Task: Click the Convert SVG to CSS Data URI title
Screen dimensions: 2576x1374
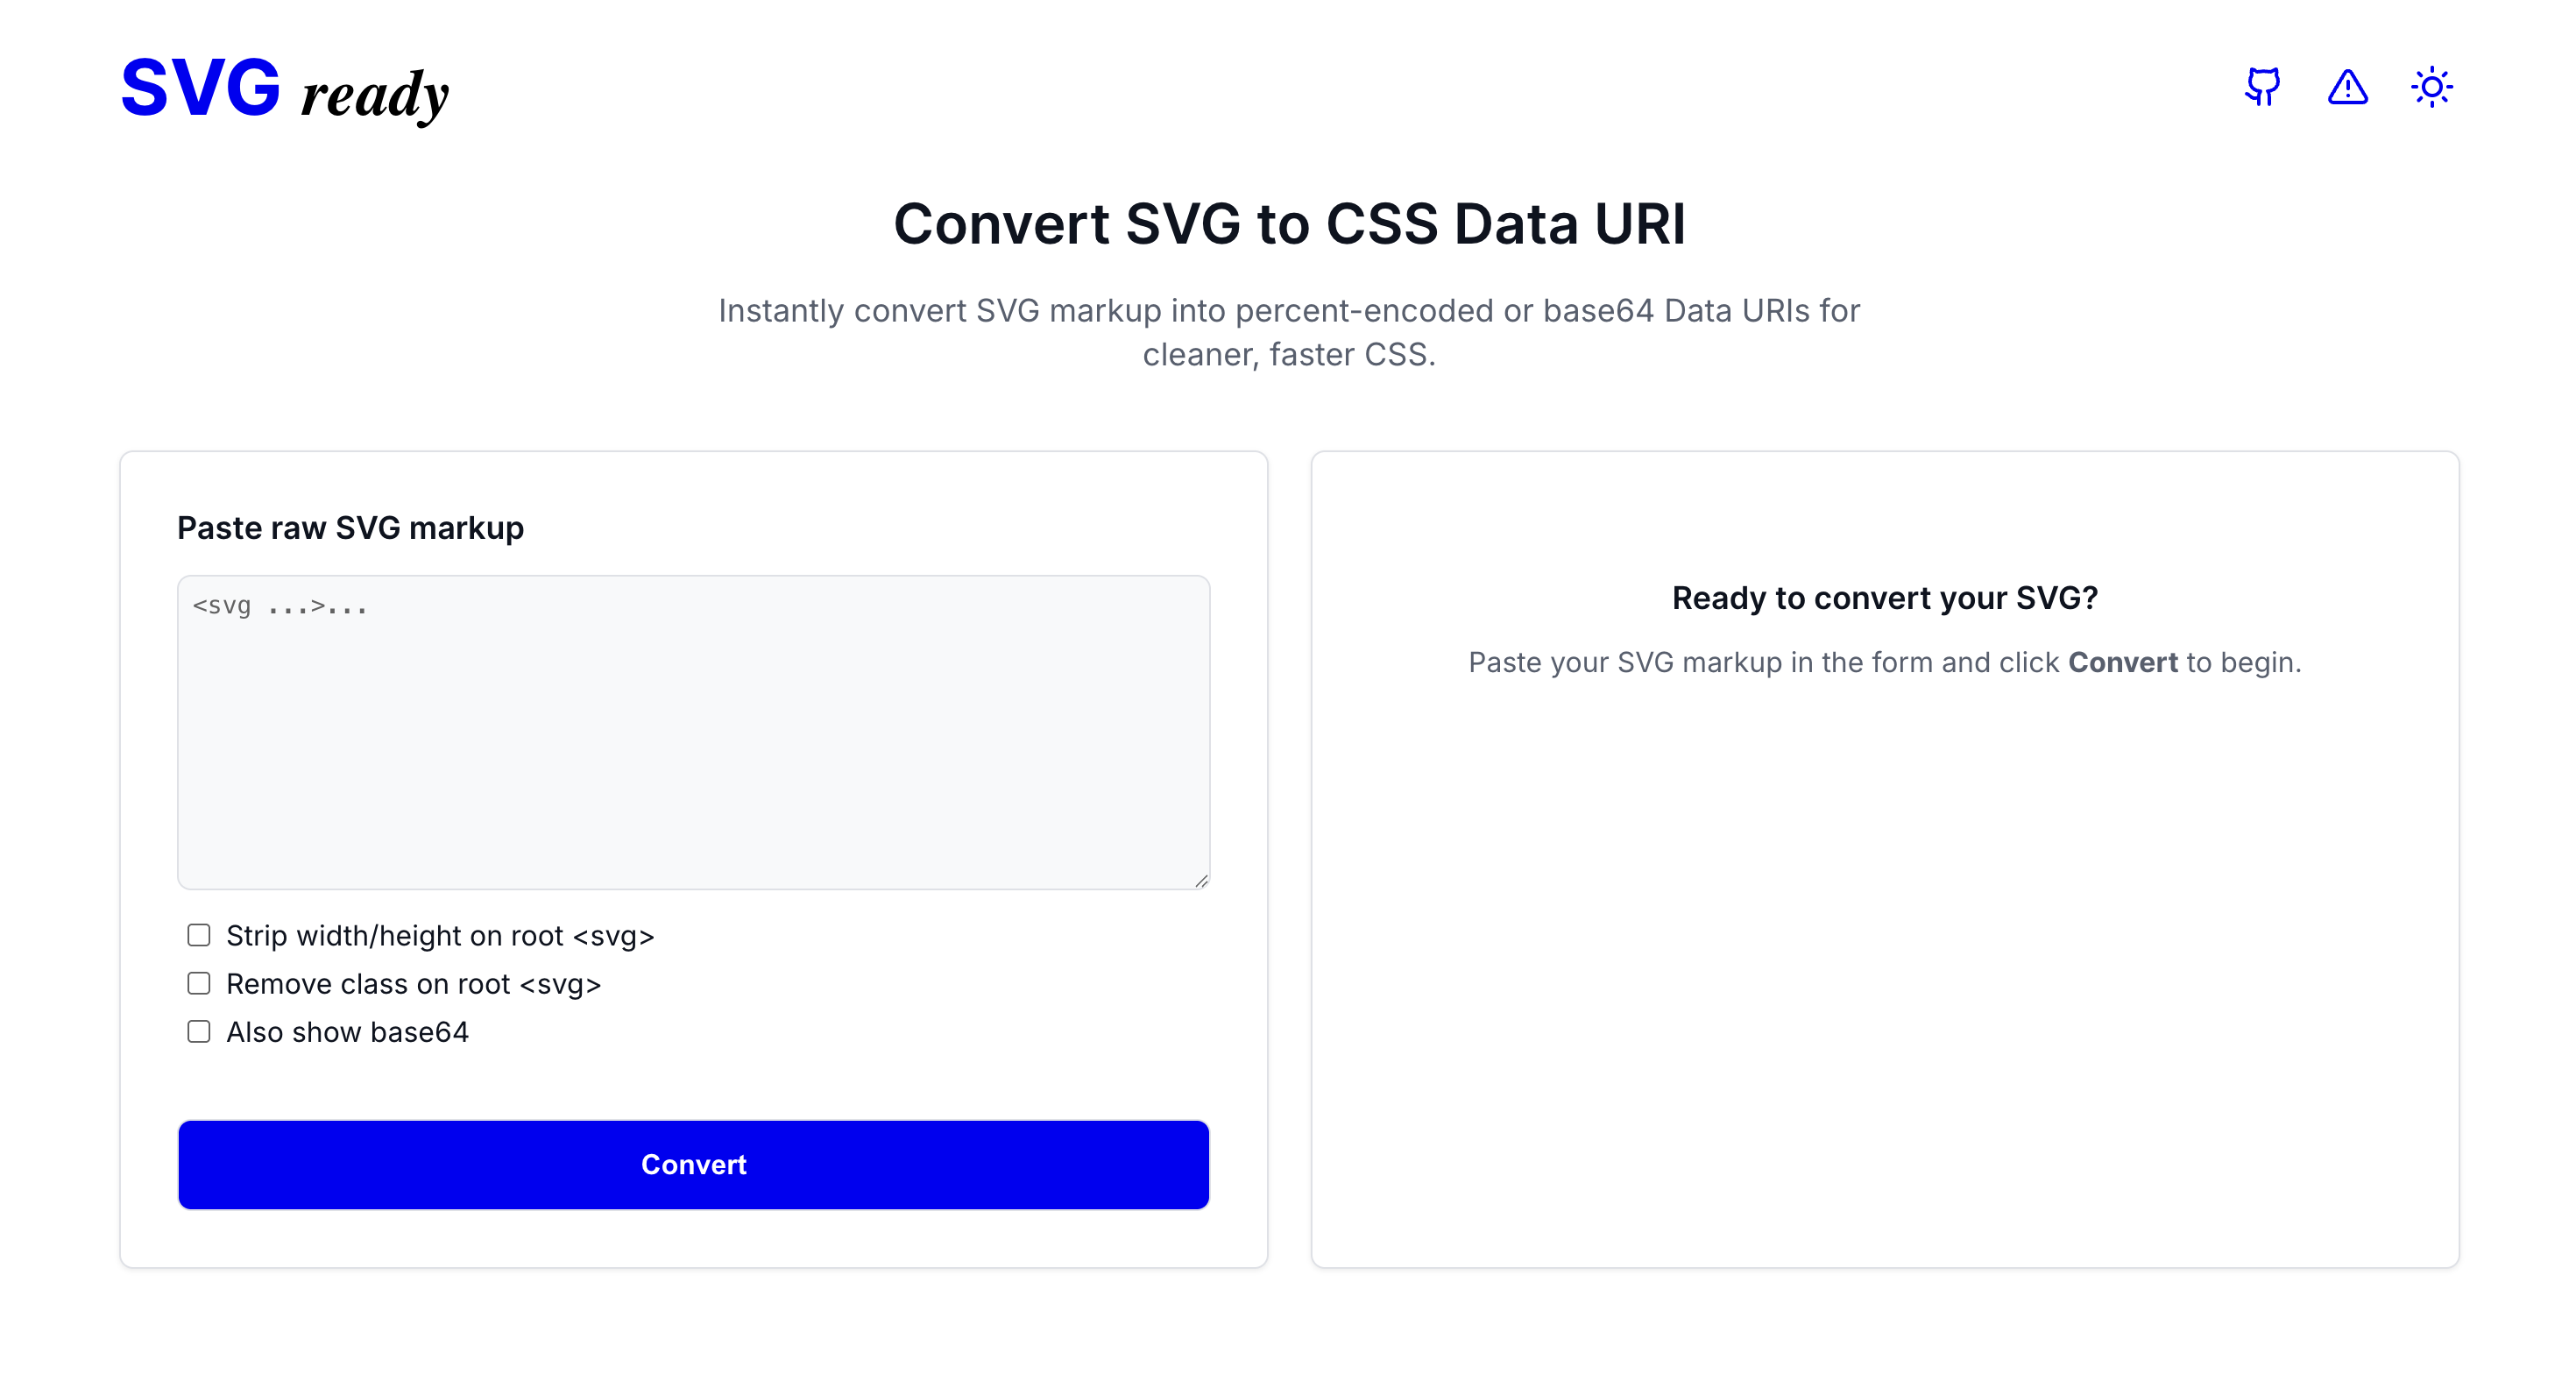Action: click(1288, 224)
